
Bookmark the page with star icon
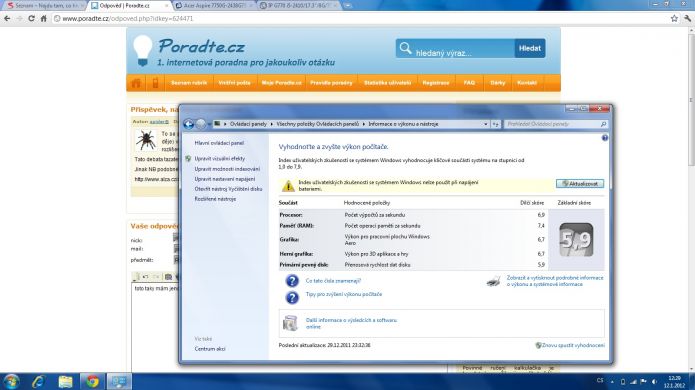tap(674, 19)
